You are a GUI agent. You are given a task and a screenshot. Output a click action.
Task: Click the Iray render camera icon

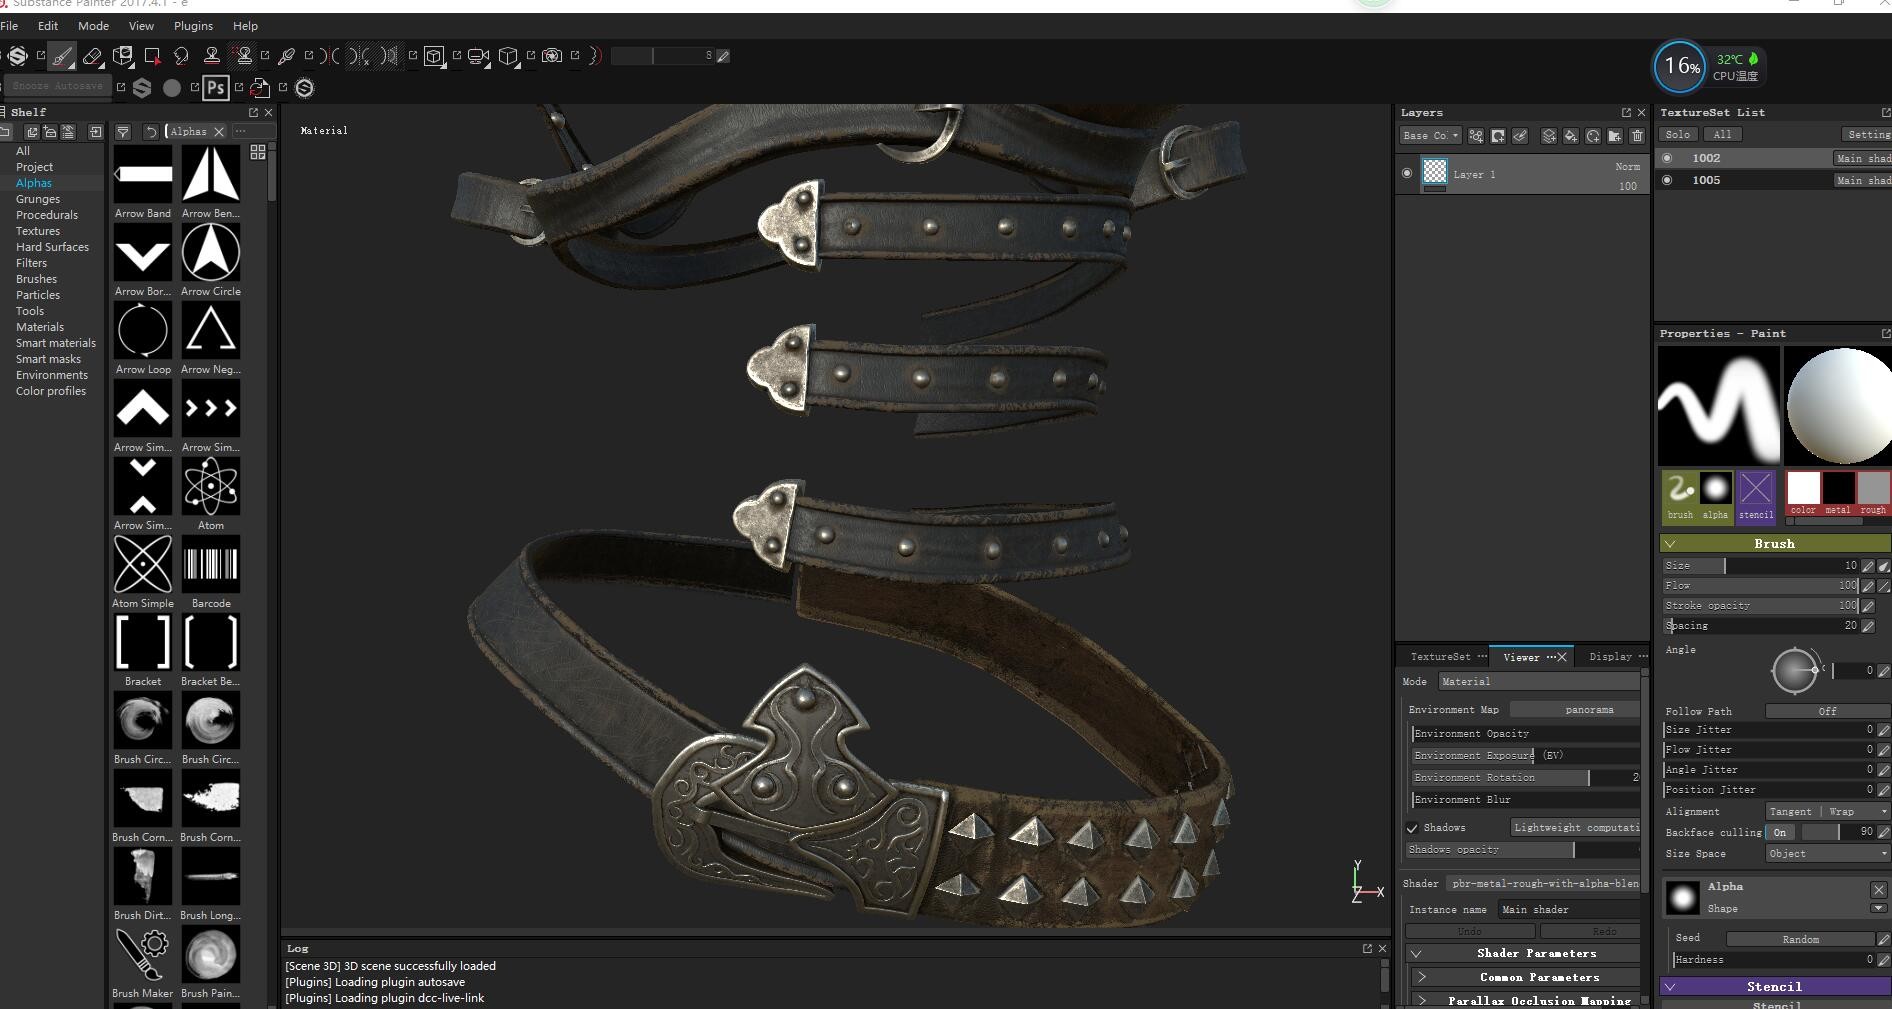[x=552, y=56]
